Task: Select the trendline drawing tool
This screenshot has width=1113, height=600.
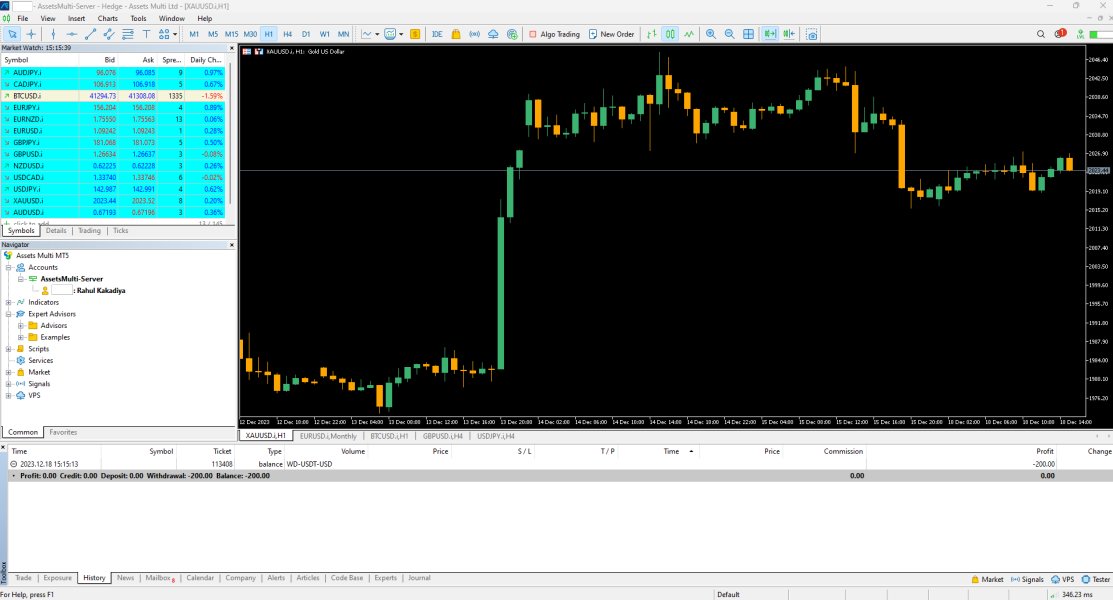Action: pos(90,34)
